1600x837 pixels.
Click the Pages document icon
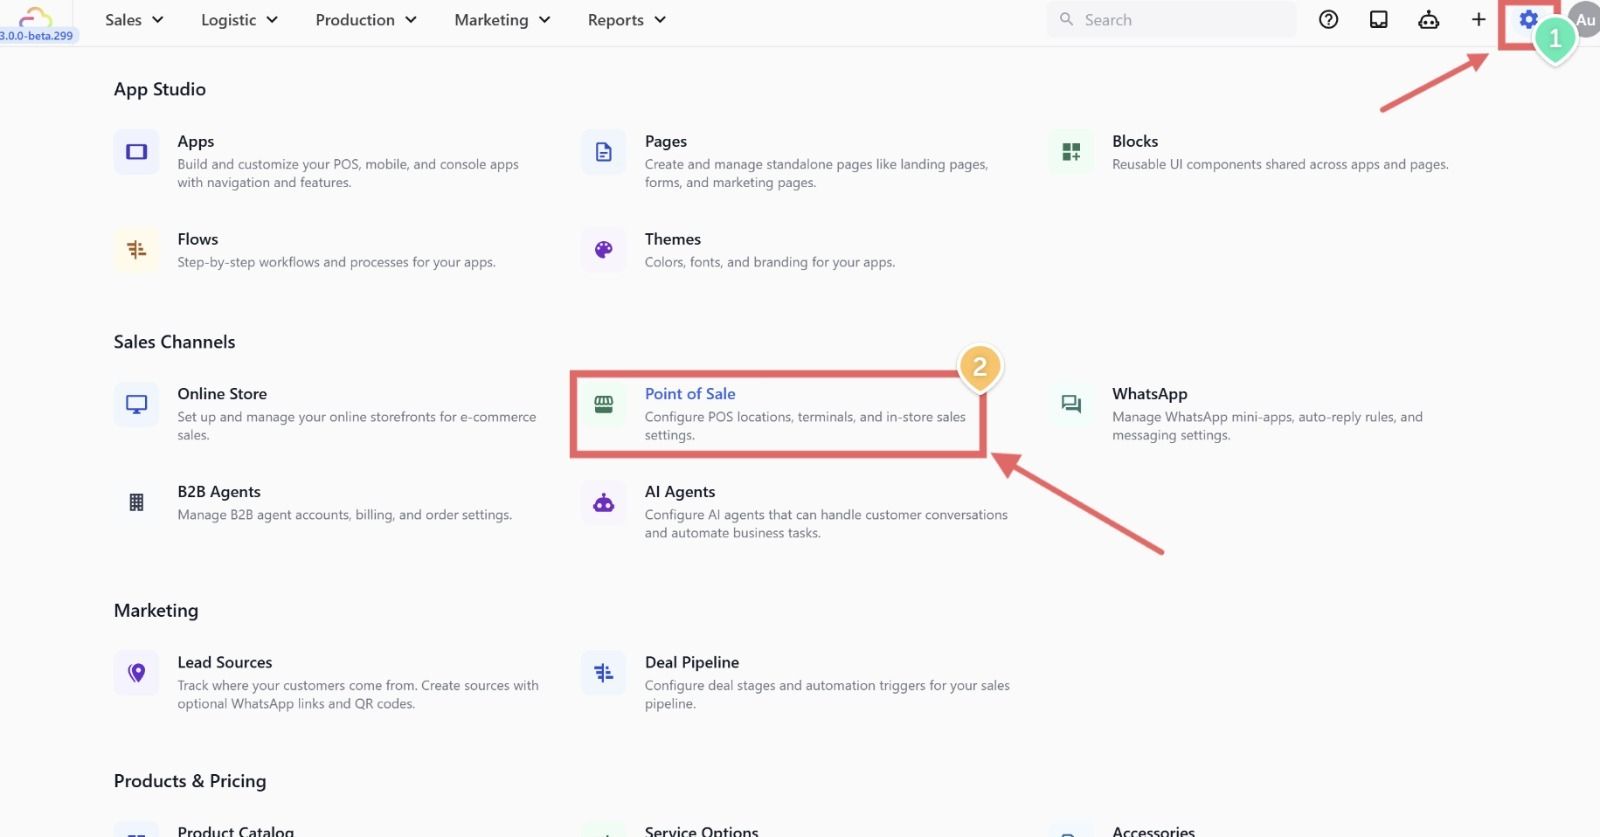(604, 152)
